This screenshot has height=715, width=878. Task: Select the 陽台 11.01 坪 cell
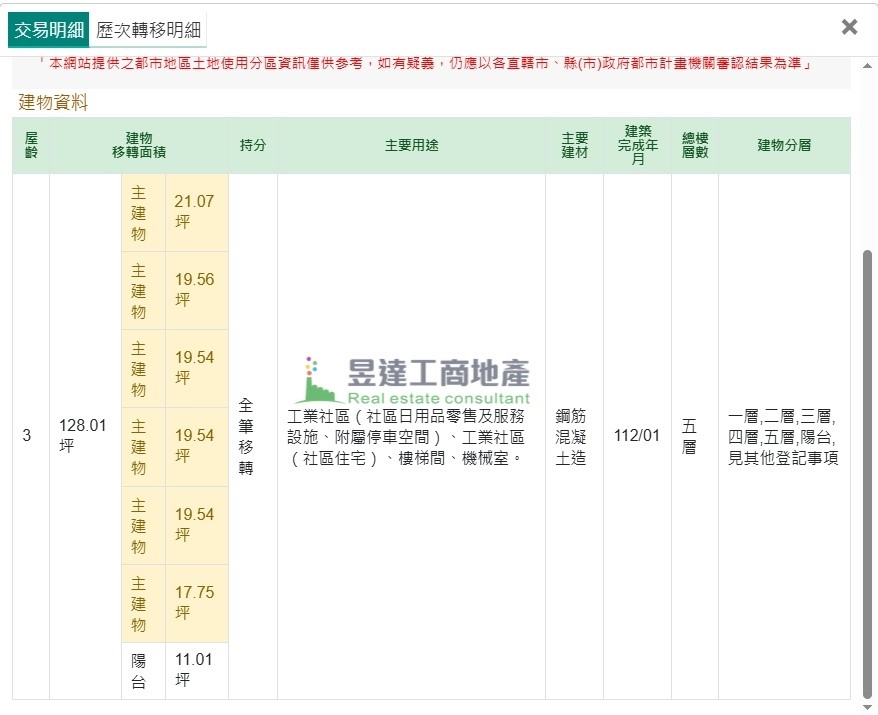point(195,670)
